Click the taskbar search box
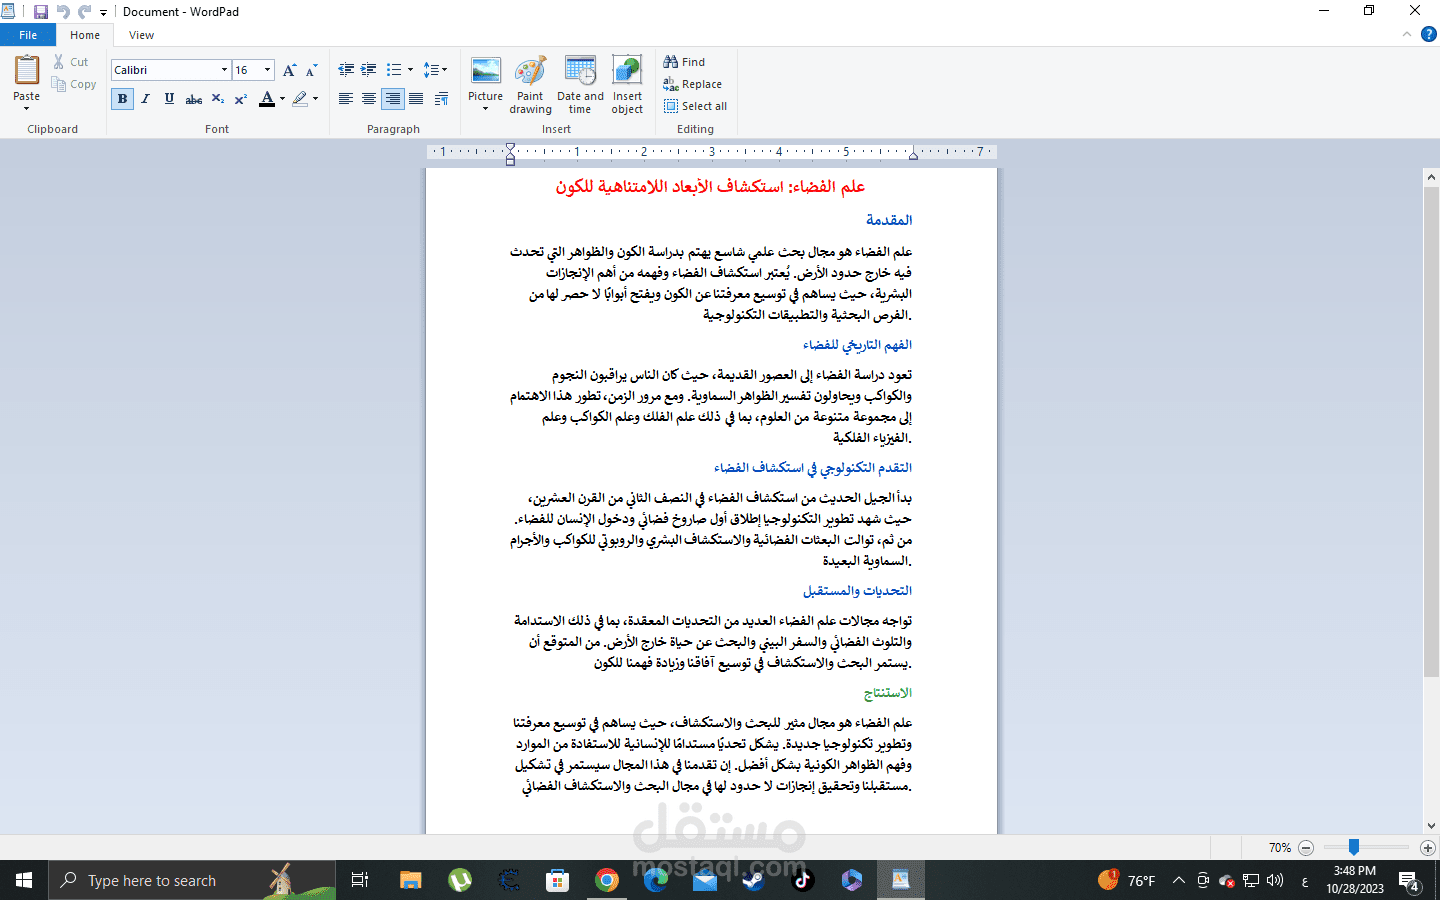This screenshot has width=1440, height=900. pos(192,880)
